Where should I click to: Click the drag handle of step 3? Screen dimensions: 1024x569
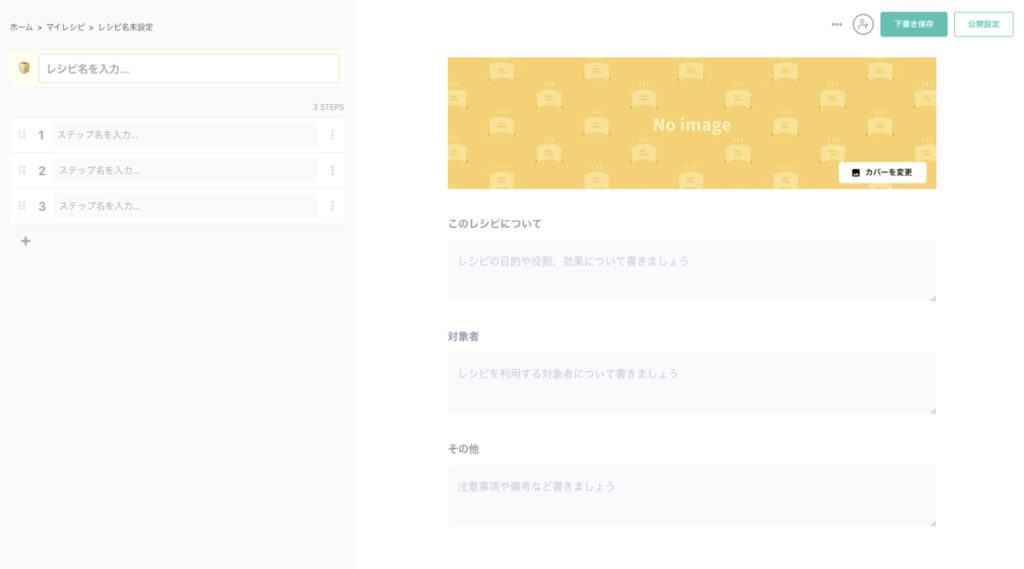click(22, 206)
